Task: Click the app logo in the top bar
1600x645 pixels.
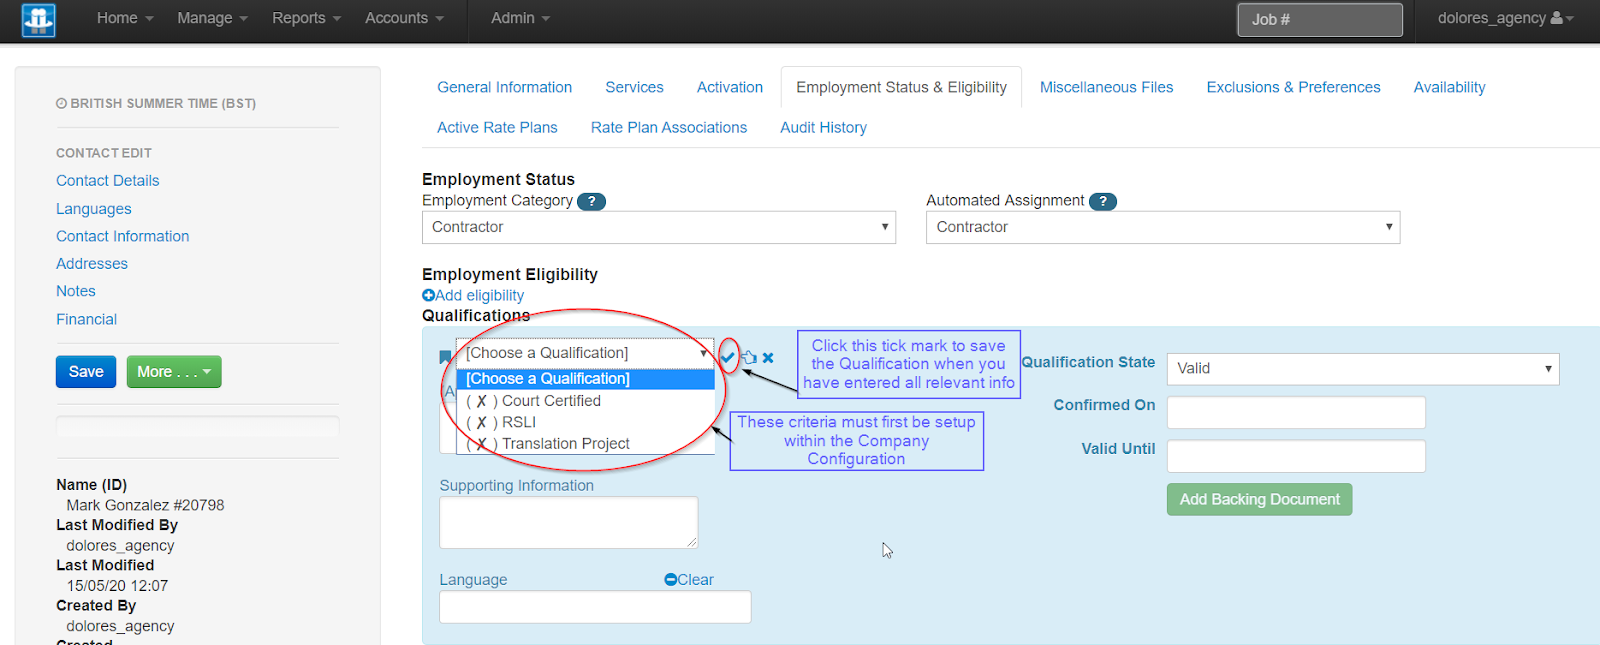Action: 38,19
